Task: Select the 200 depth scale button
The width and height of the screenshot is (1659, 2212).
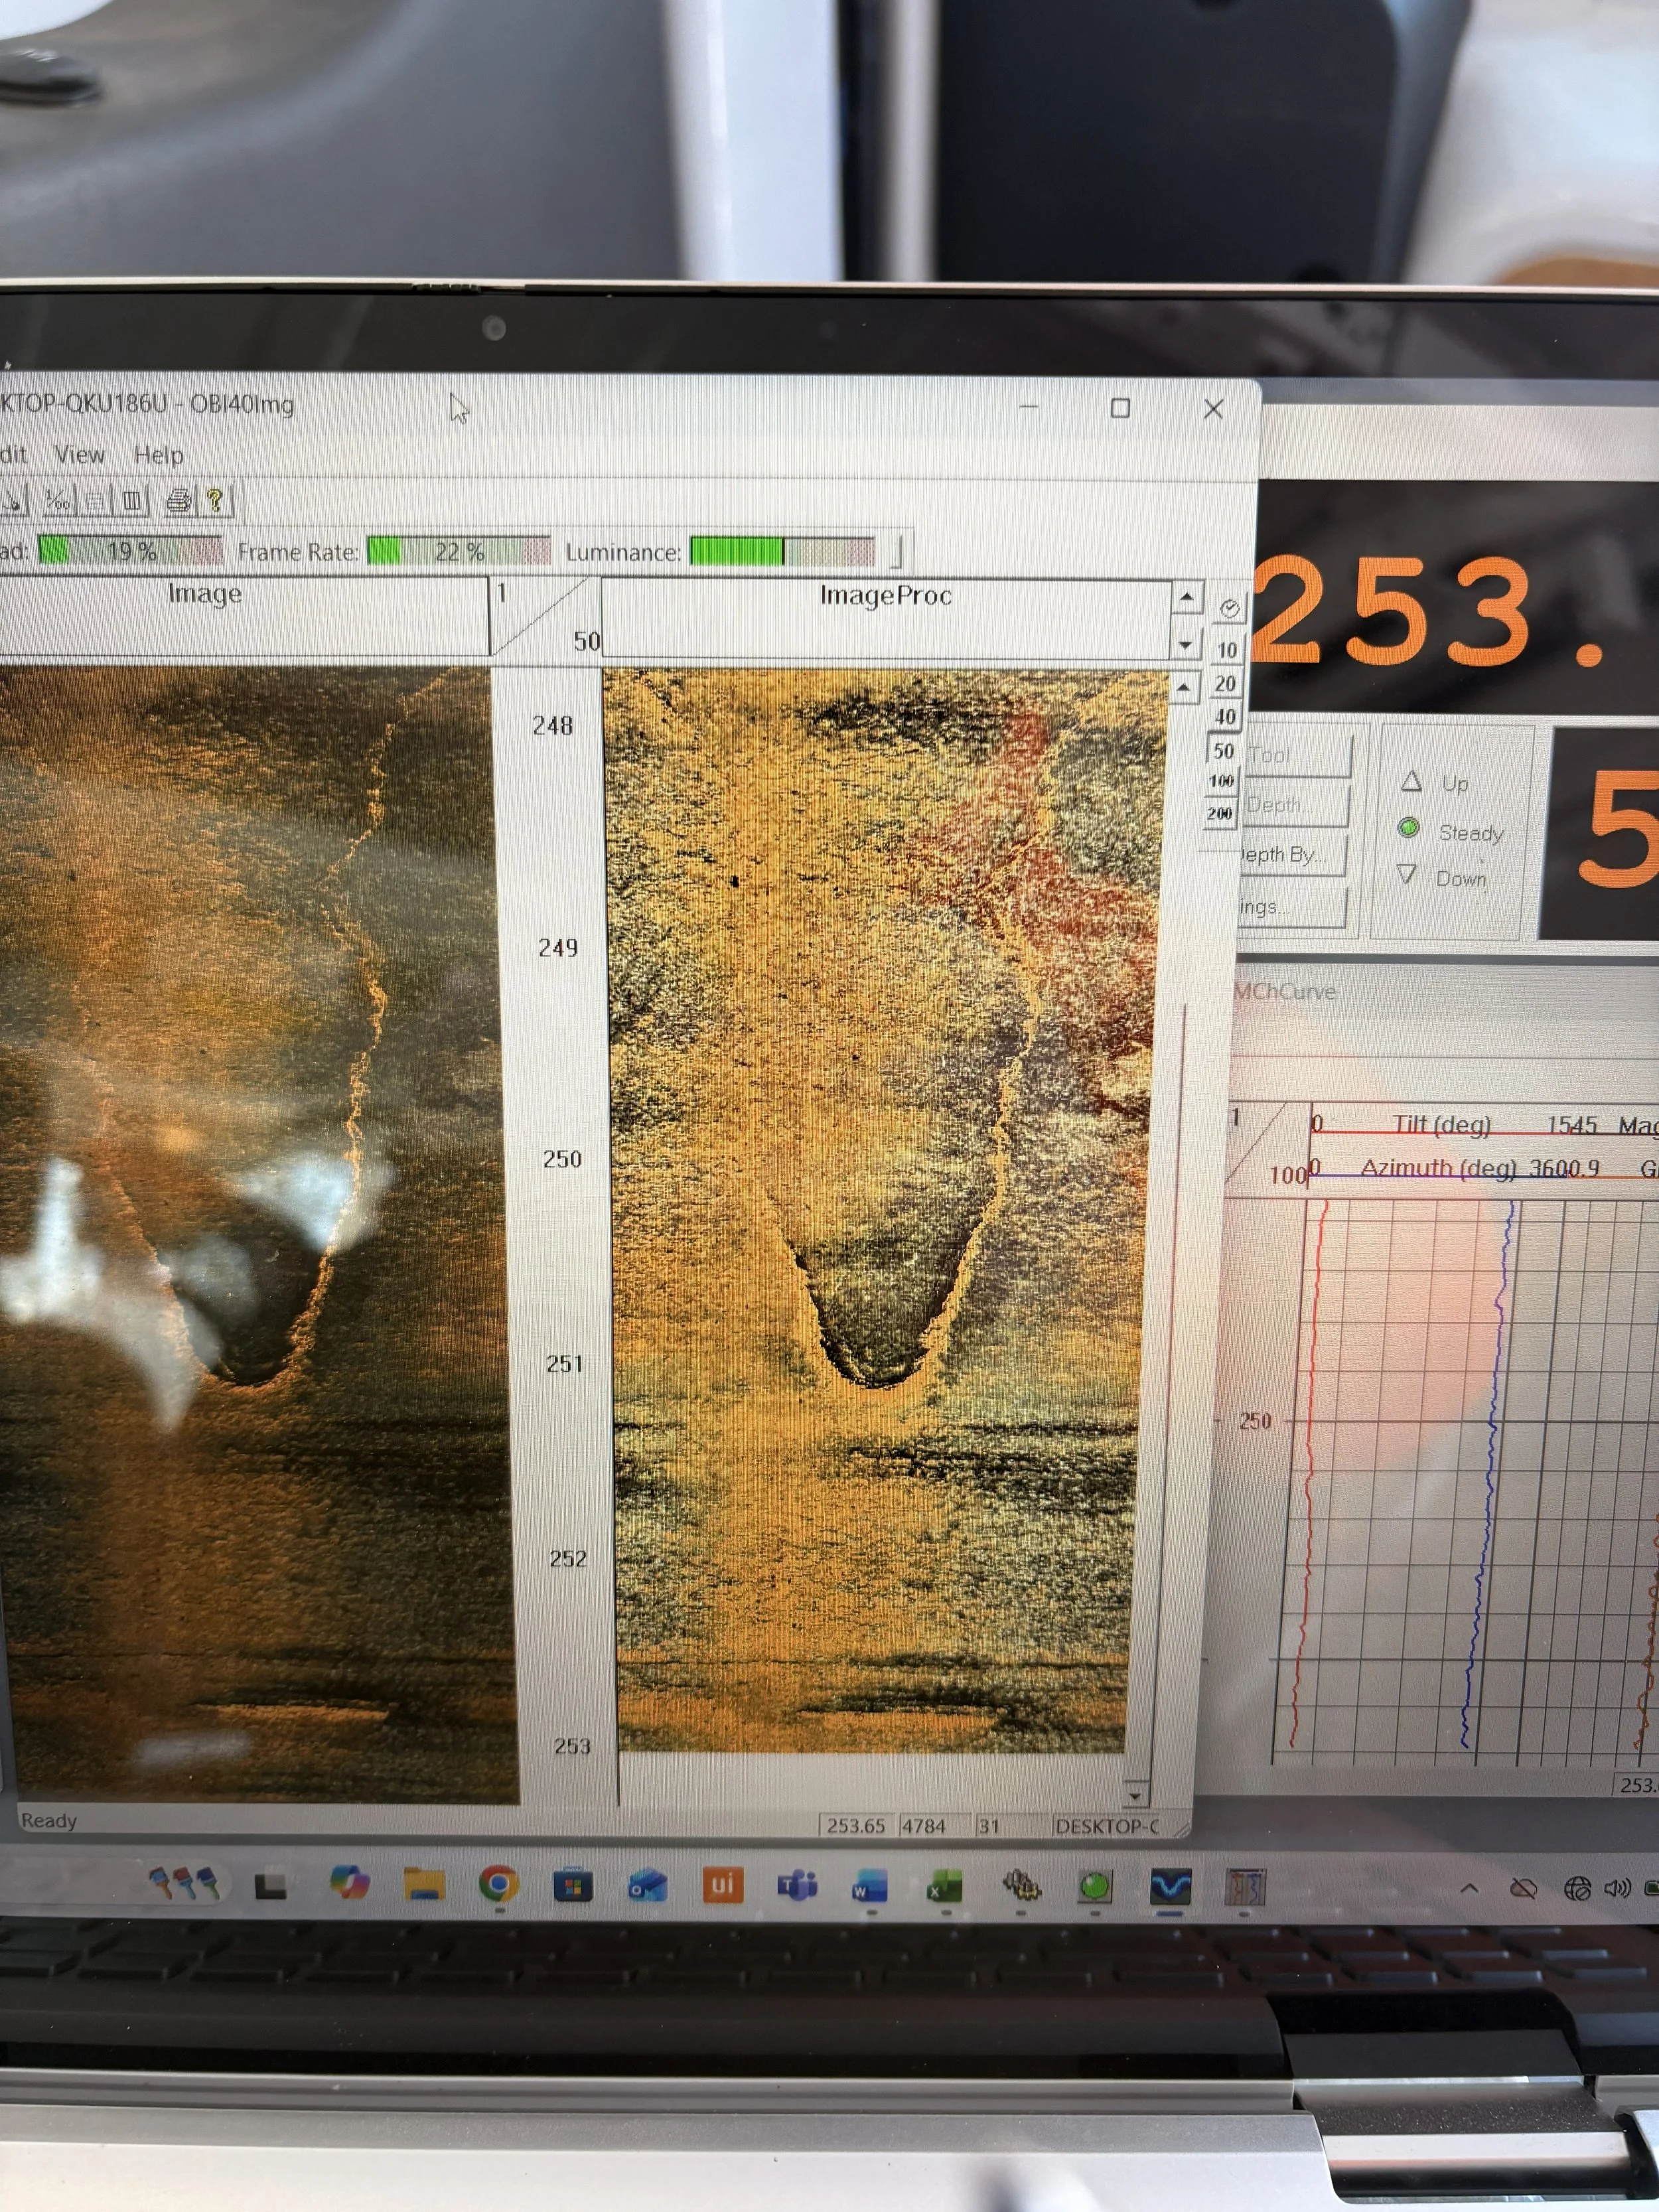Action: coord(1219,814)
